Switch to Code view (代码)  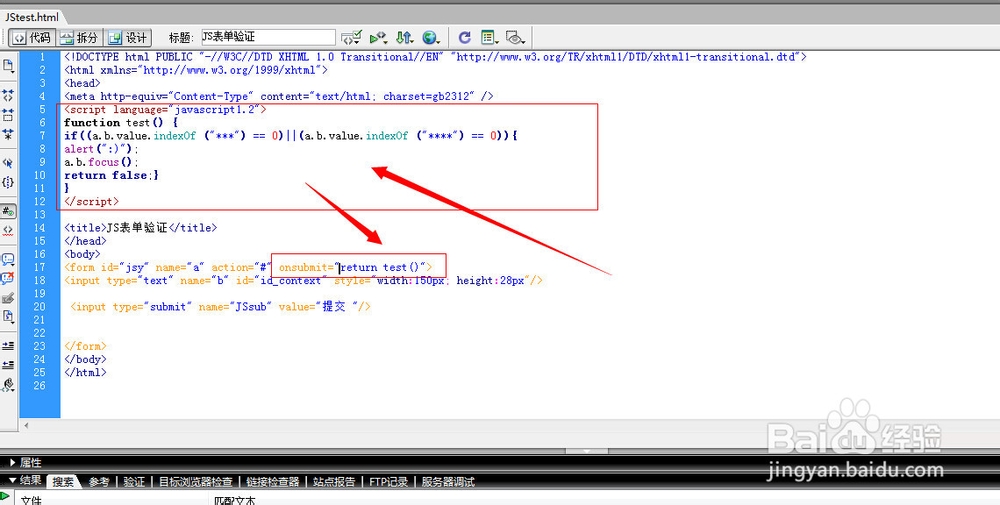click(33, 38)
